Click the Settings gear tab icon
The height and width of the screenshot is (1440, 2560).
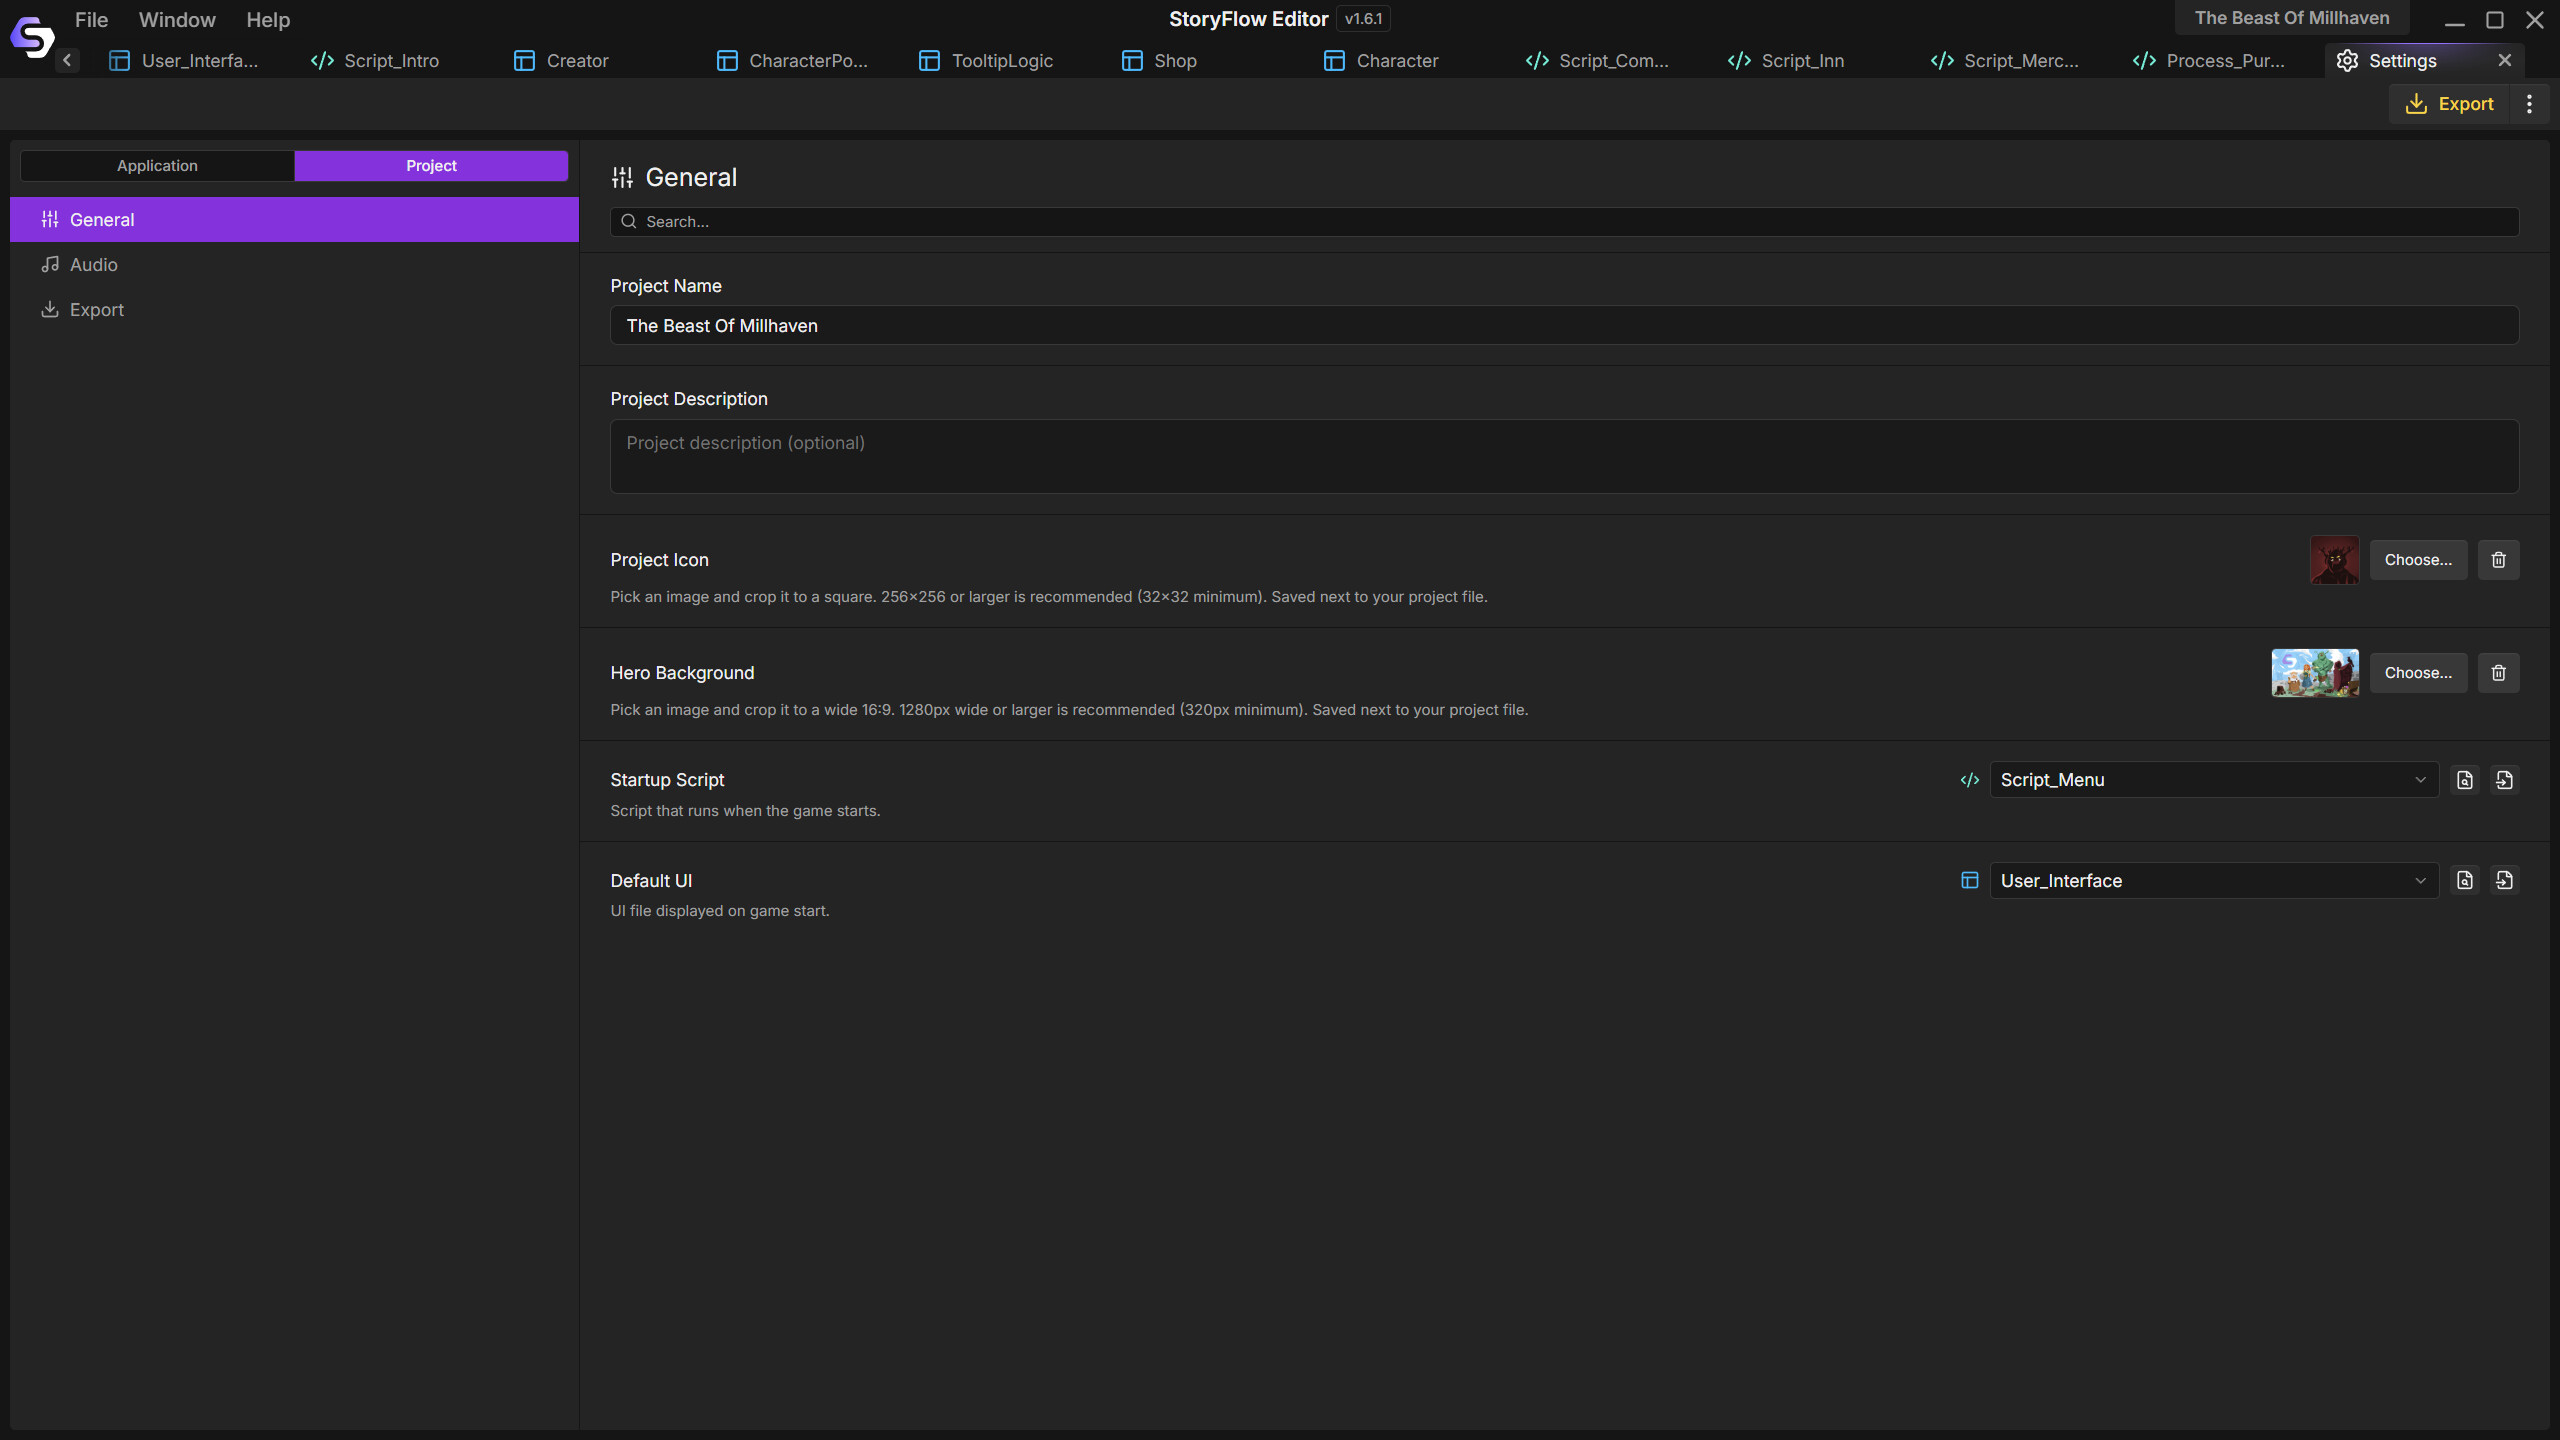click(x=2347, y=61)
